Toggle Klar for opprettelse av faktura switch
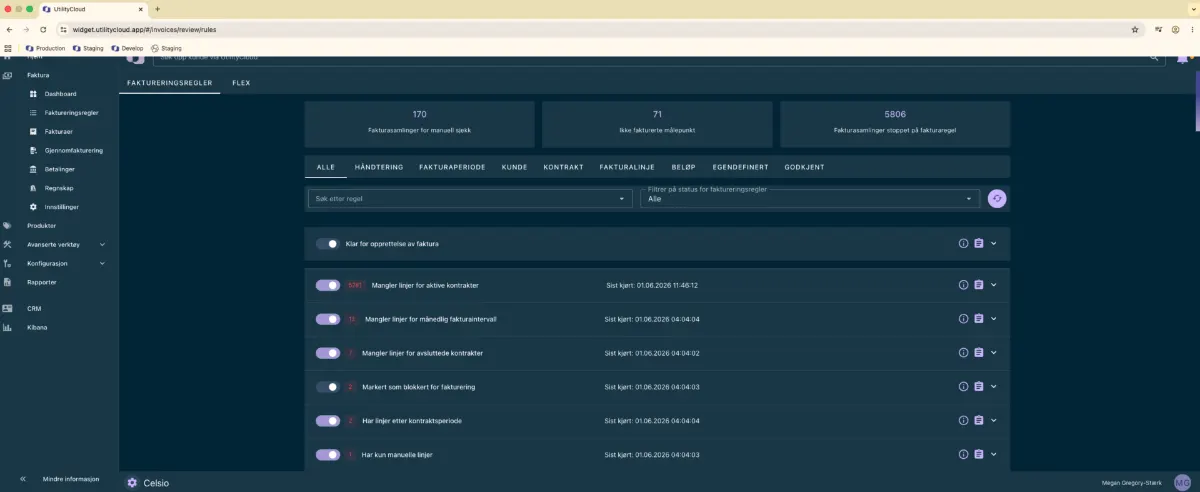The width and height of the screenshot is (1200, 492). point(328,244)
